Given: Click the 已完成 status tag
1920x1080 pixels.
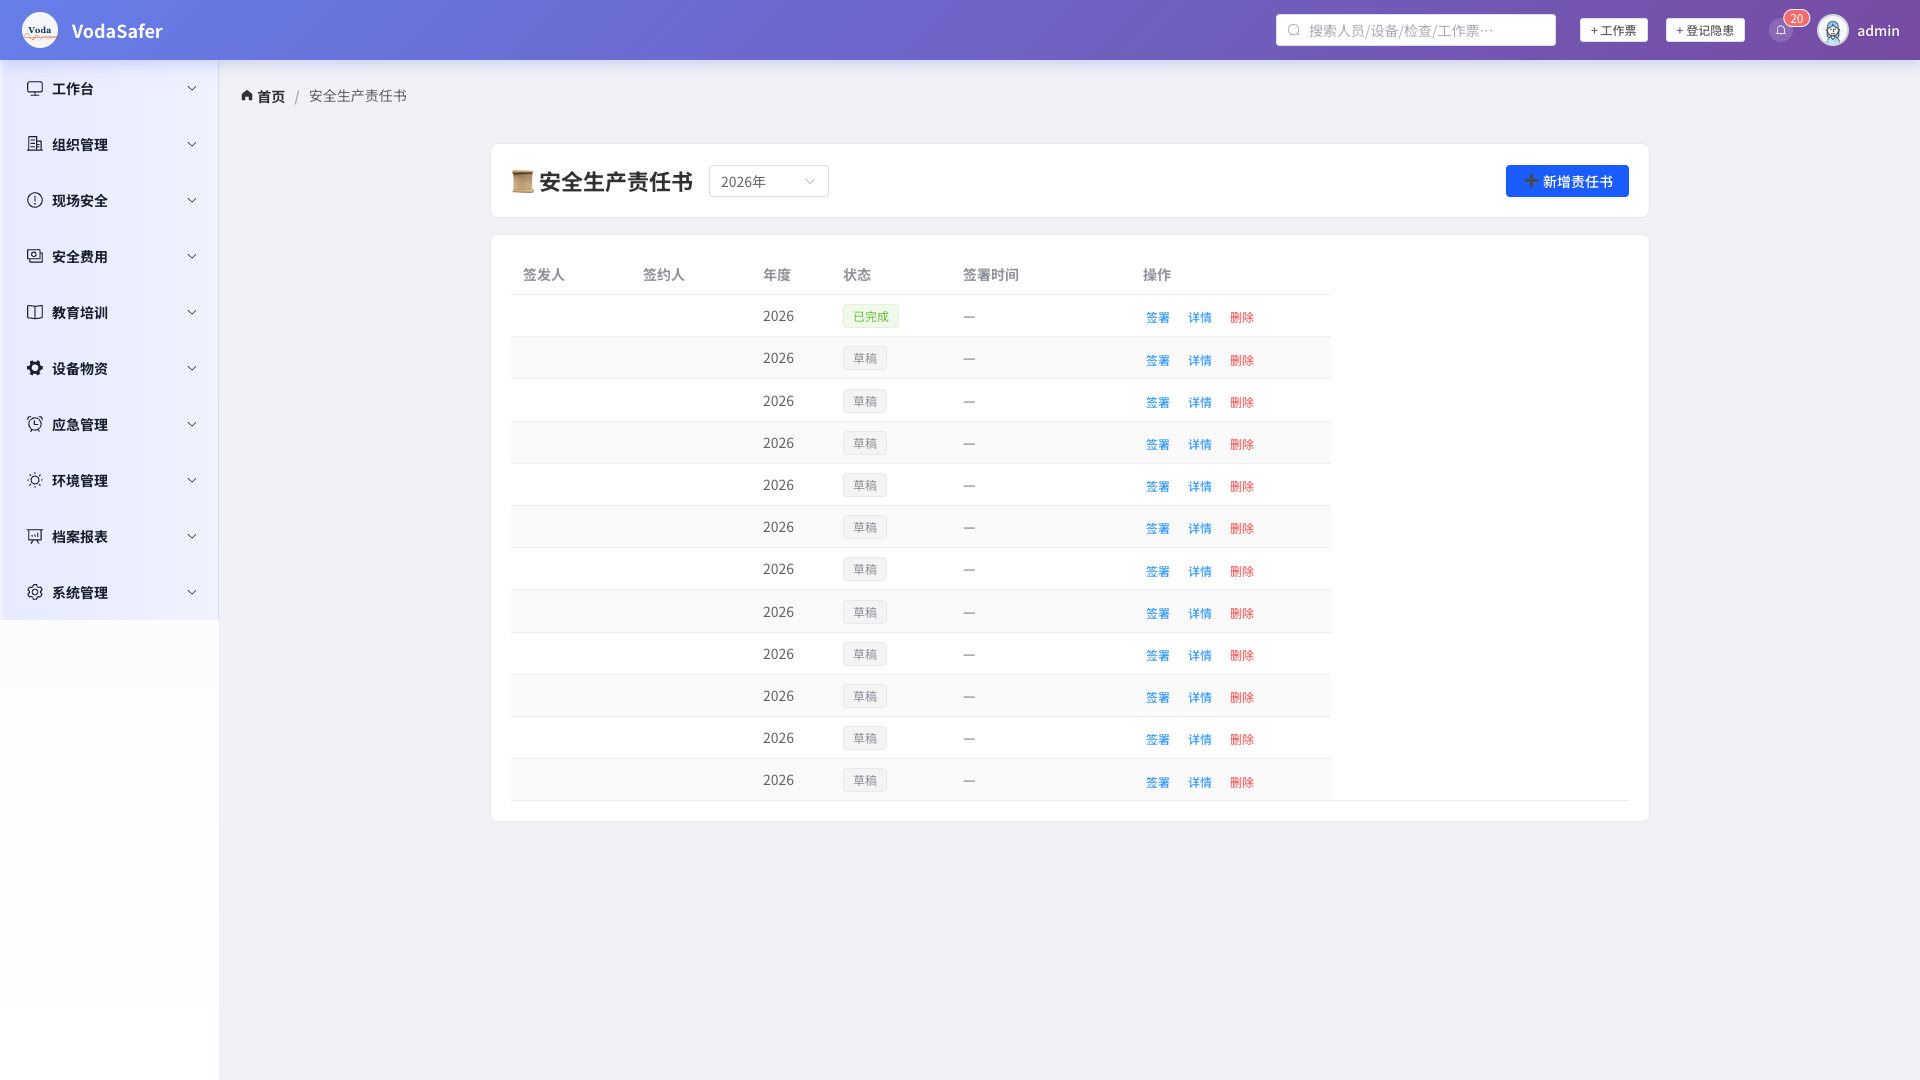Looking at the screenshot, I should 871,316.
